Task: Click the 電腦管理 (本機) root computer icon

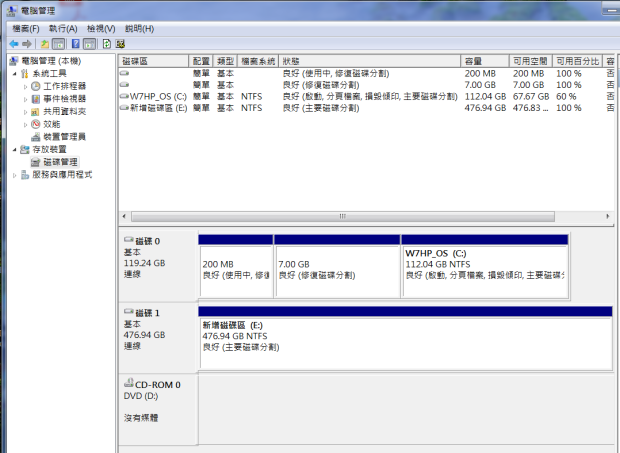Action: (x=14, y=61)
